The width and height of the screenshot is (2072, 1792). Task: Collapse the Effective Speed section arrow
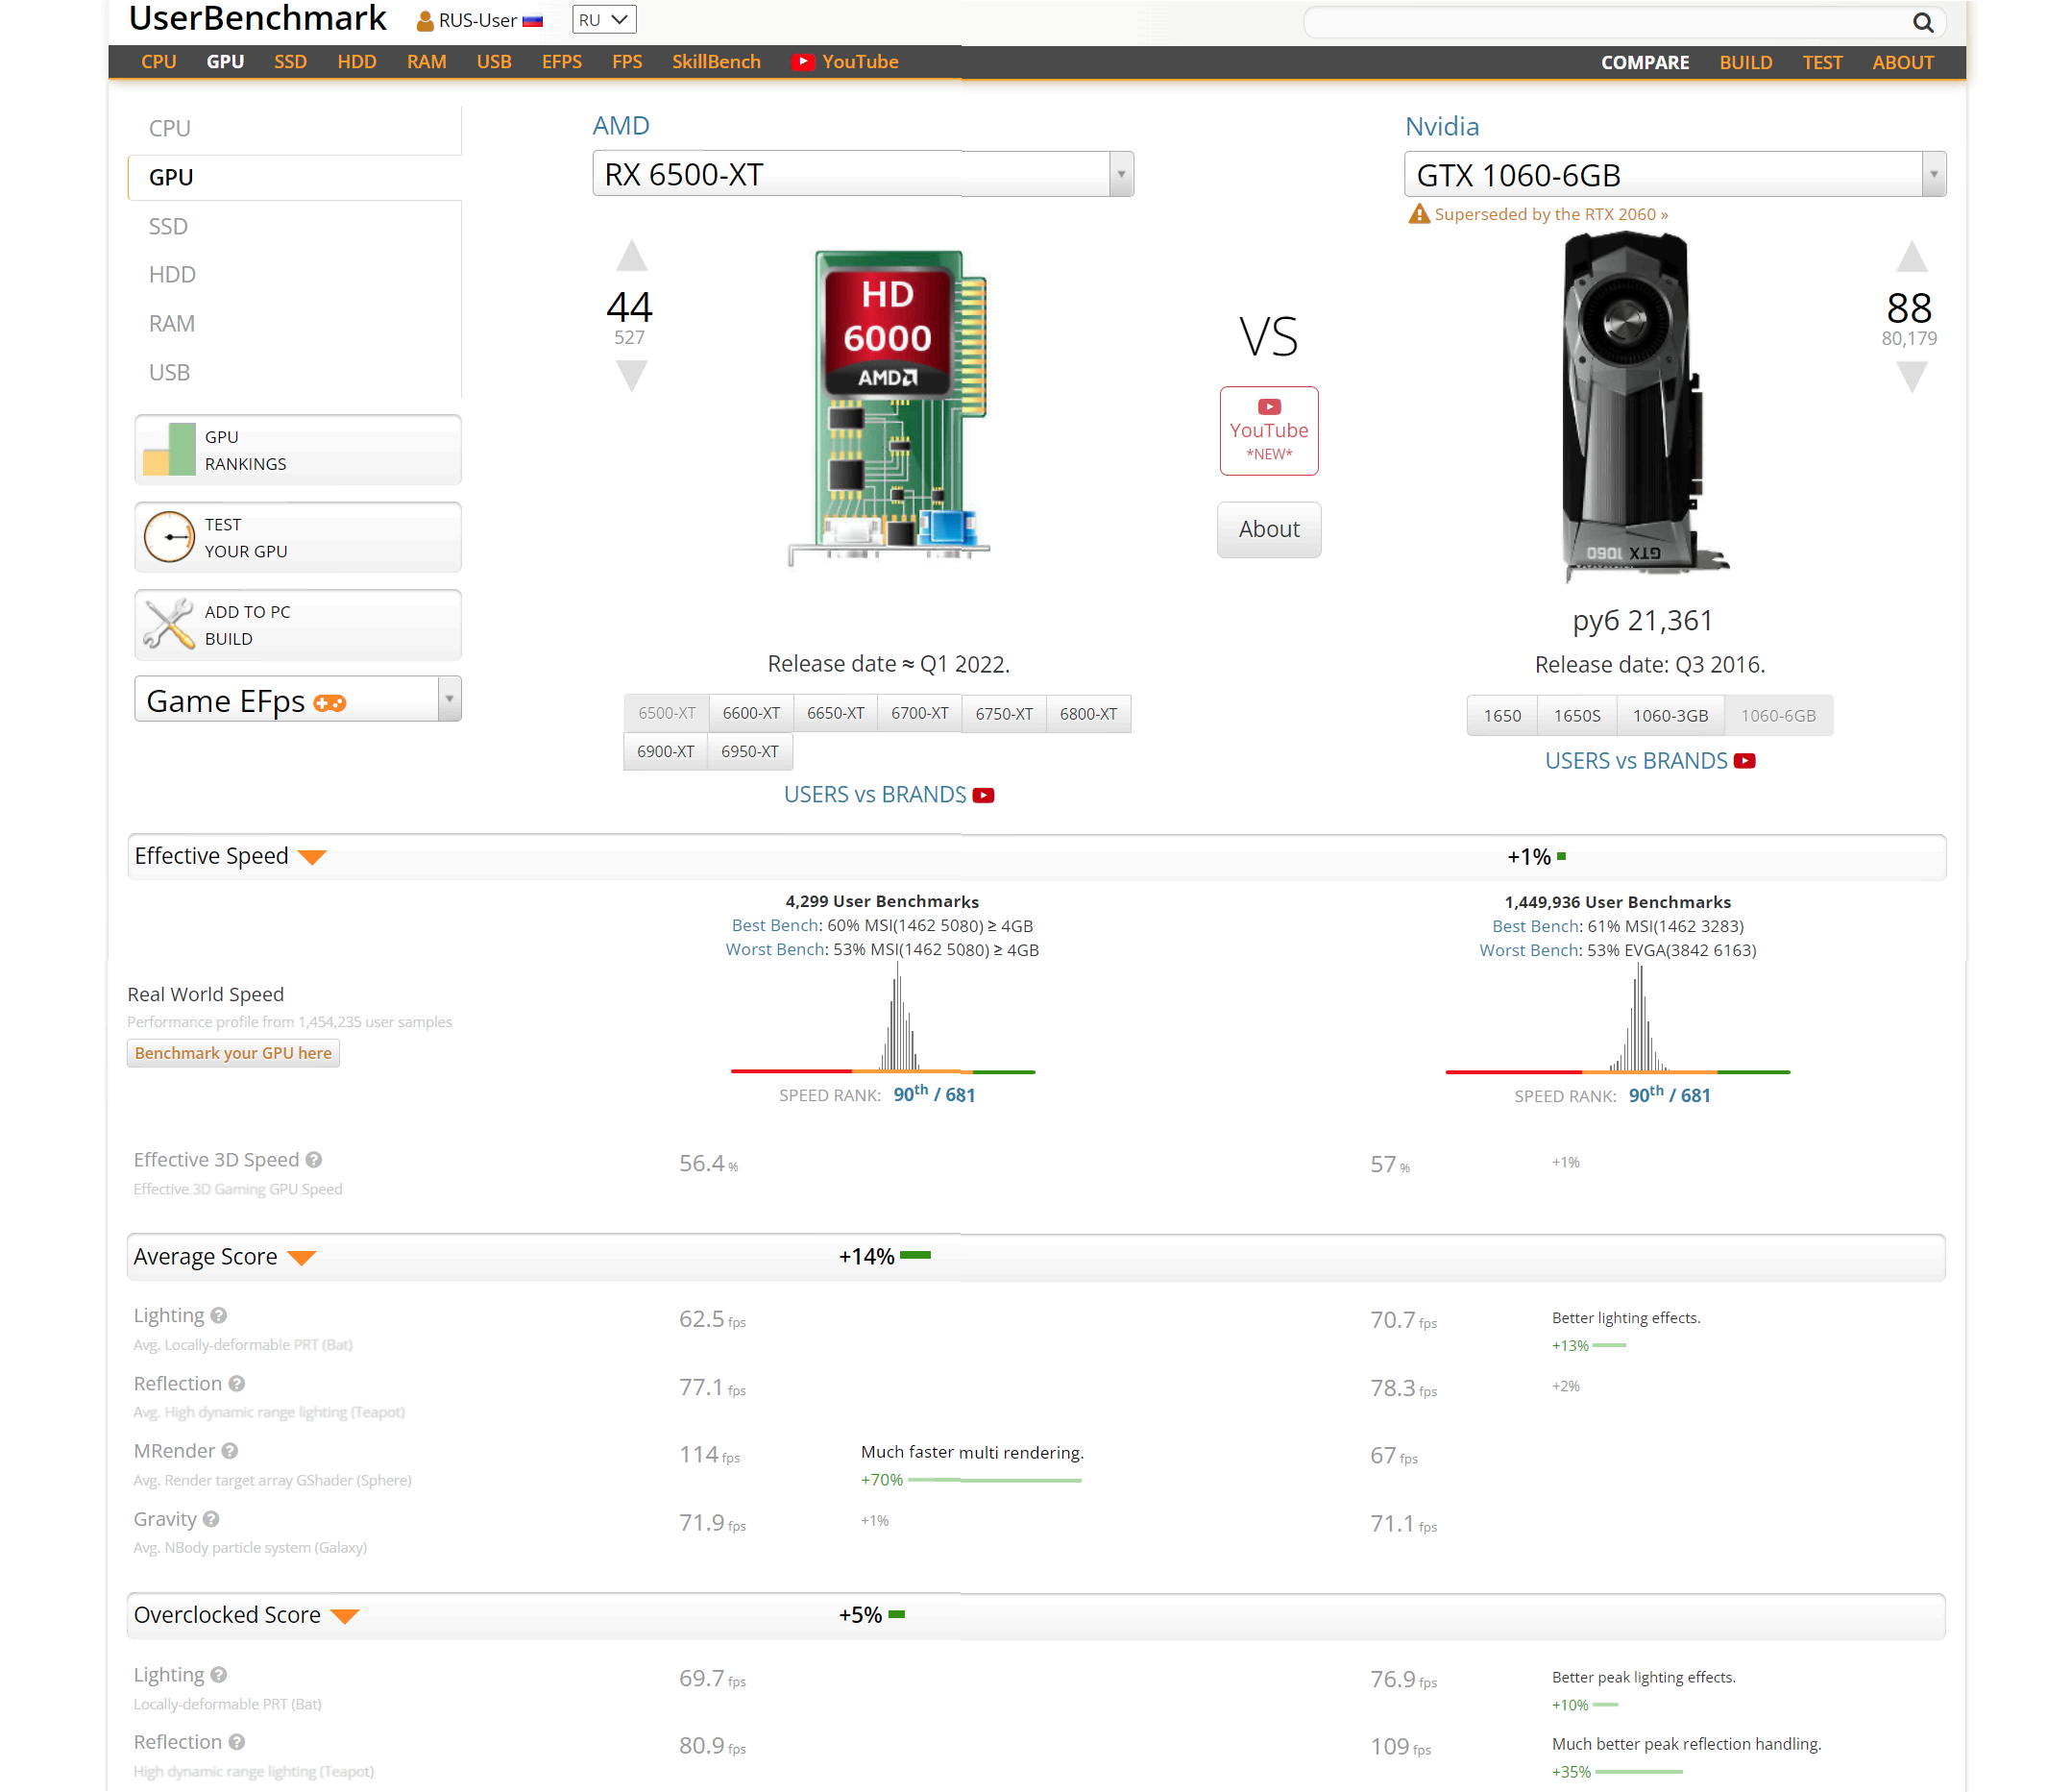313,857
